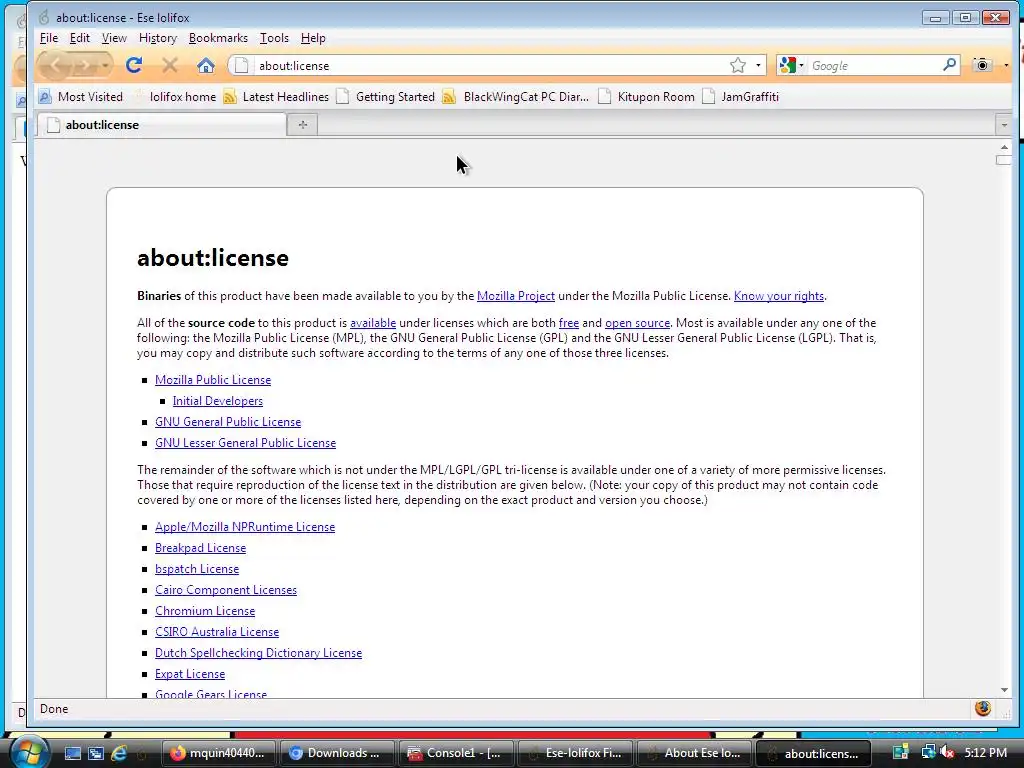Screen dimensions: 1024x768
Task: Click the network tray icon
Action: [927, 753]
